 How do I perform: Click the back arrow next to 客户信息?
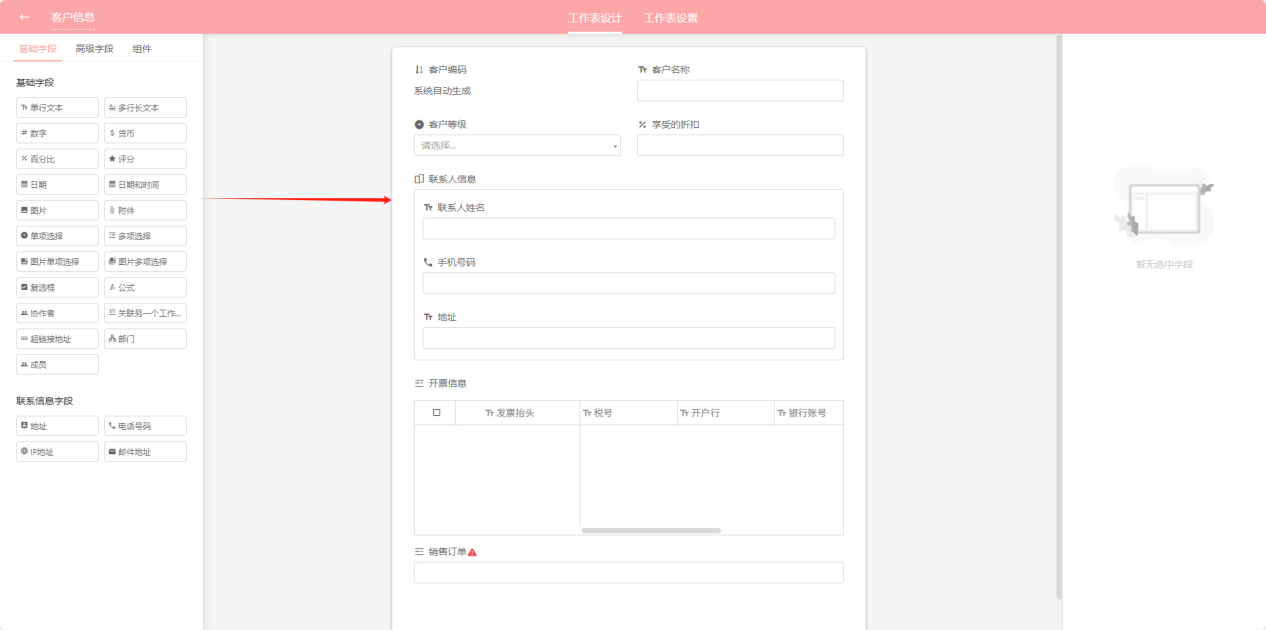(x=24, y=17)
